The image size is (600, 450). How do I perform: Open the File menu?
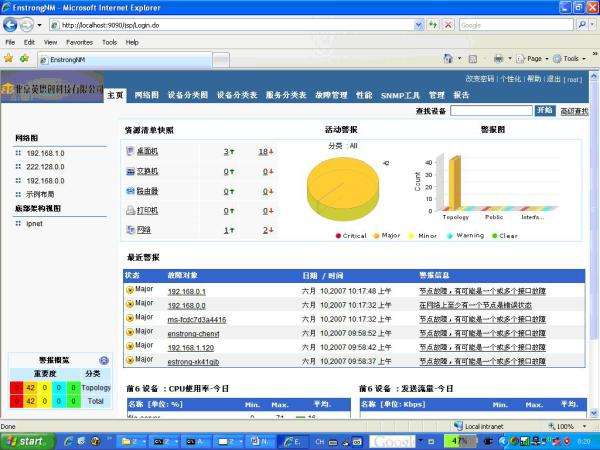(x=10, y=42)
